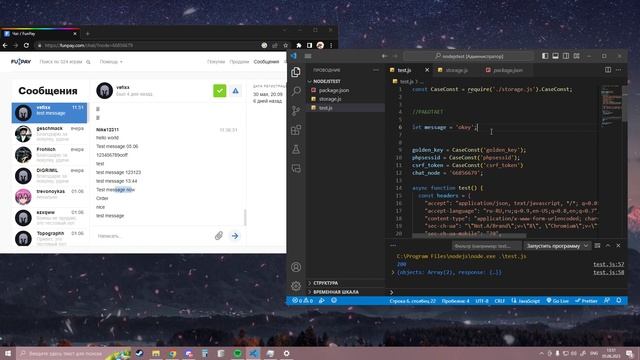Change the JavaScript language mode in status bar
This screenshot has width=640, height=360.
[x=525, y=301]
